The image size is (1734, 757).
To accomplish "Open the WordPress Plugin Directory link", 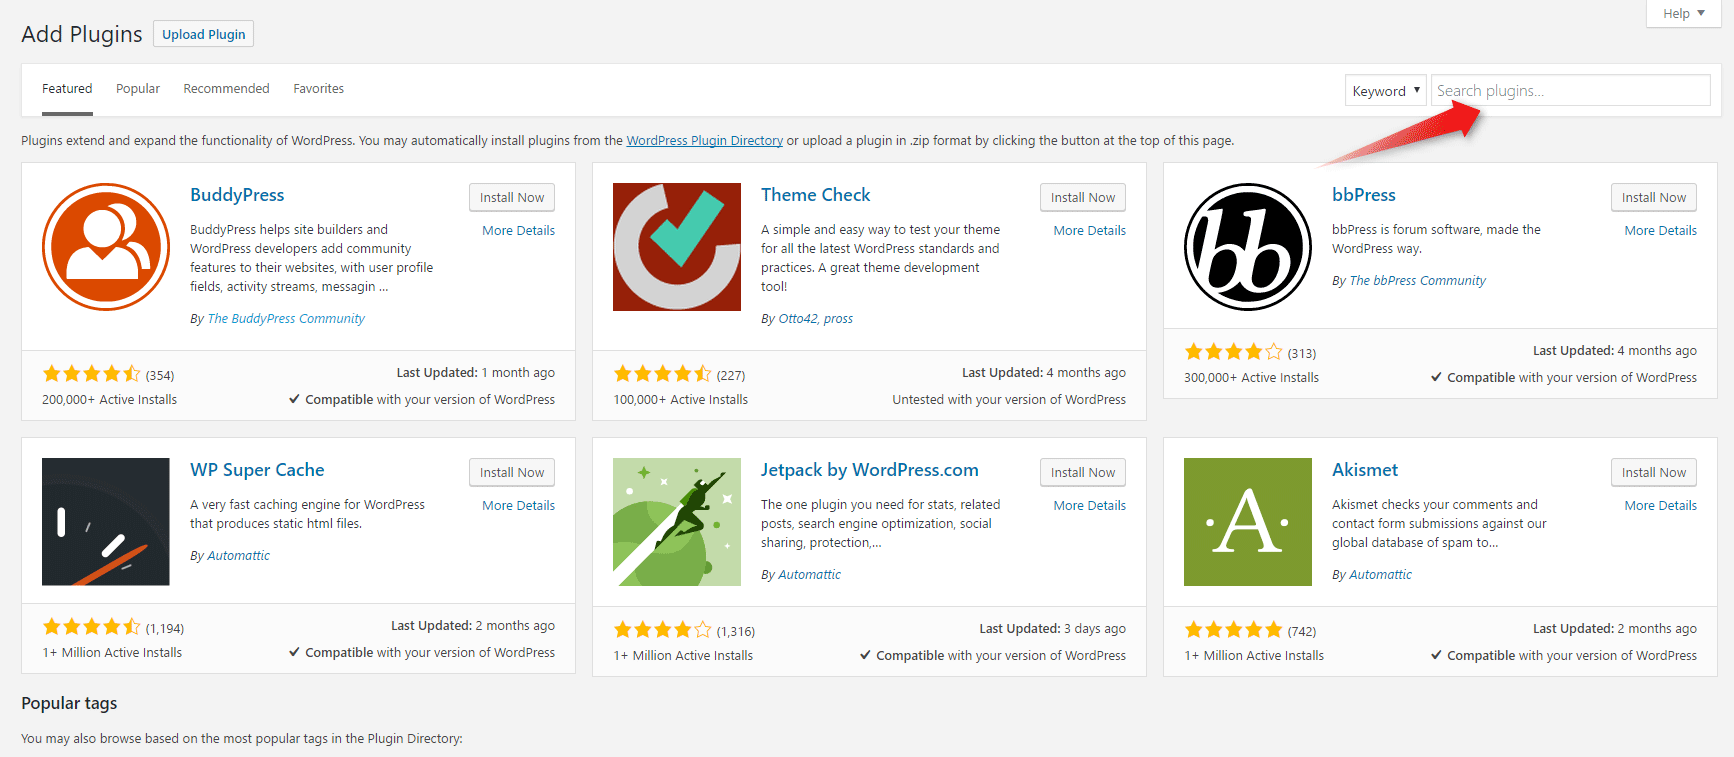I will tap(704, 141).
